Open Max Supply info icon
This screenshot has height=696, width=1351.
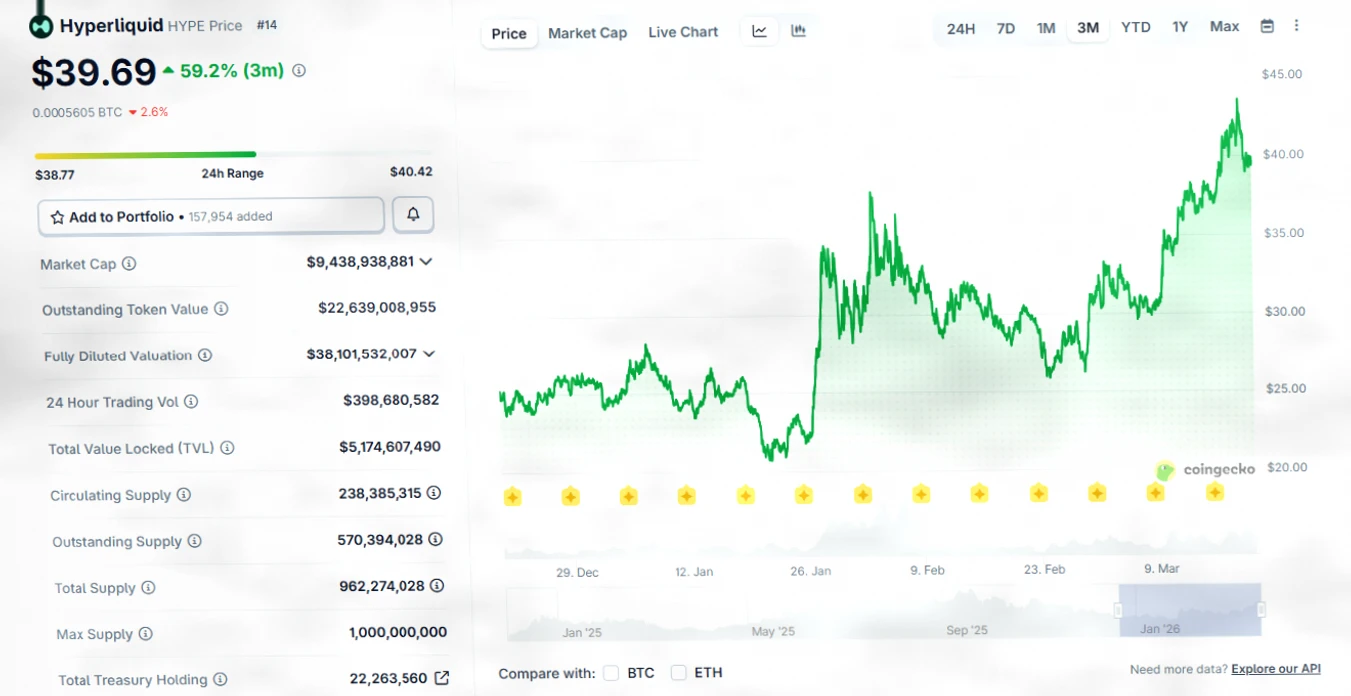[x=145, y=634]
